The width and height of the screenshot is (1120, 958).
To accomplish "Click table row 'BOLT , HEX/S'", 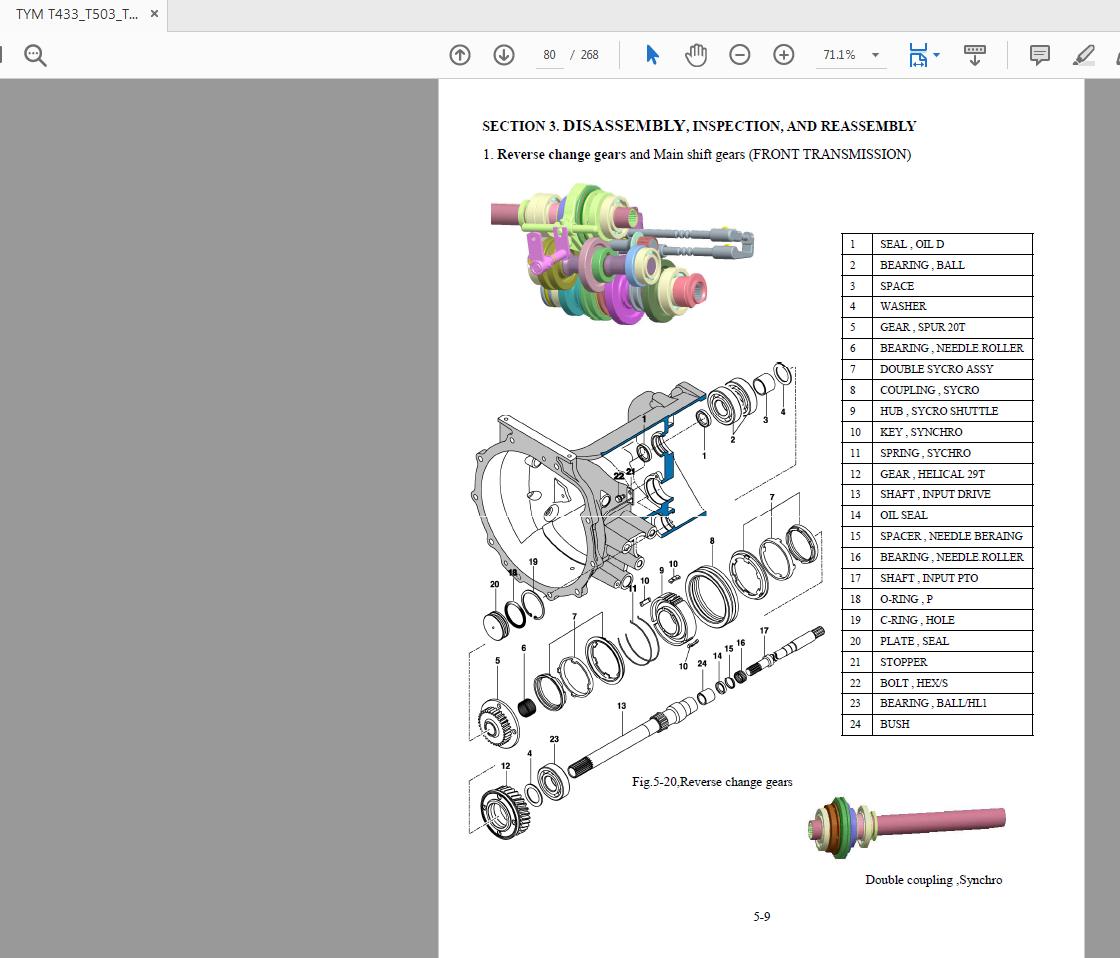I will point(937,683).
